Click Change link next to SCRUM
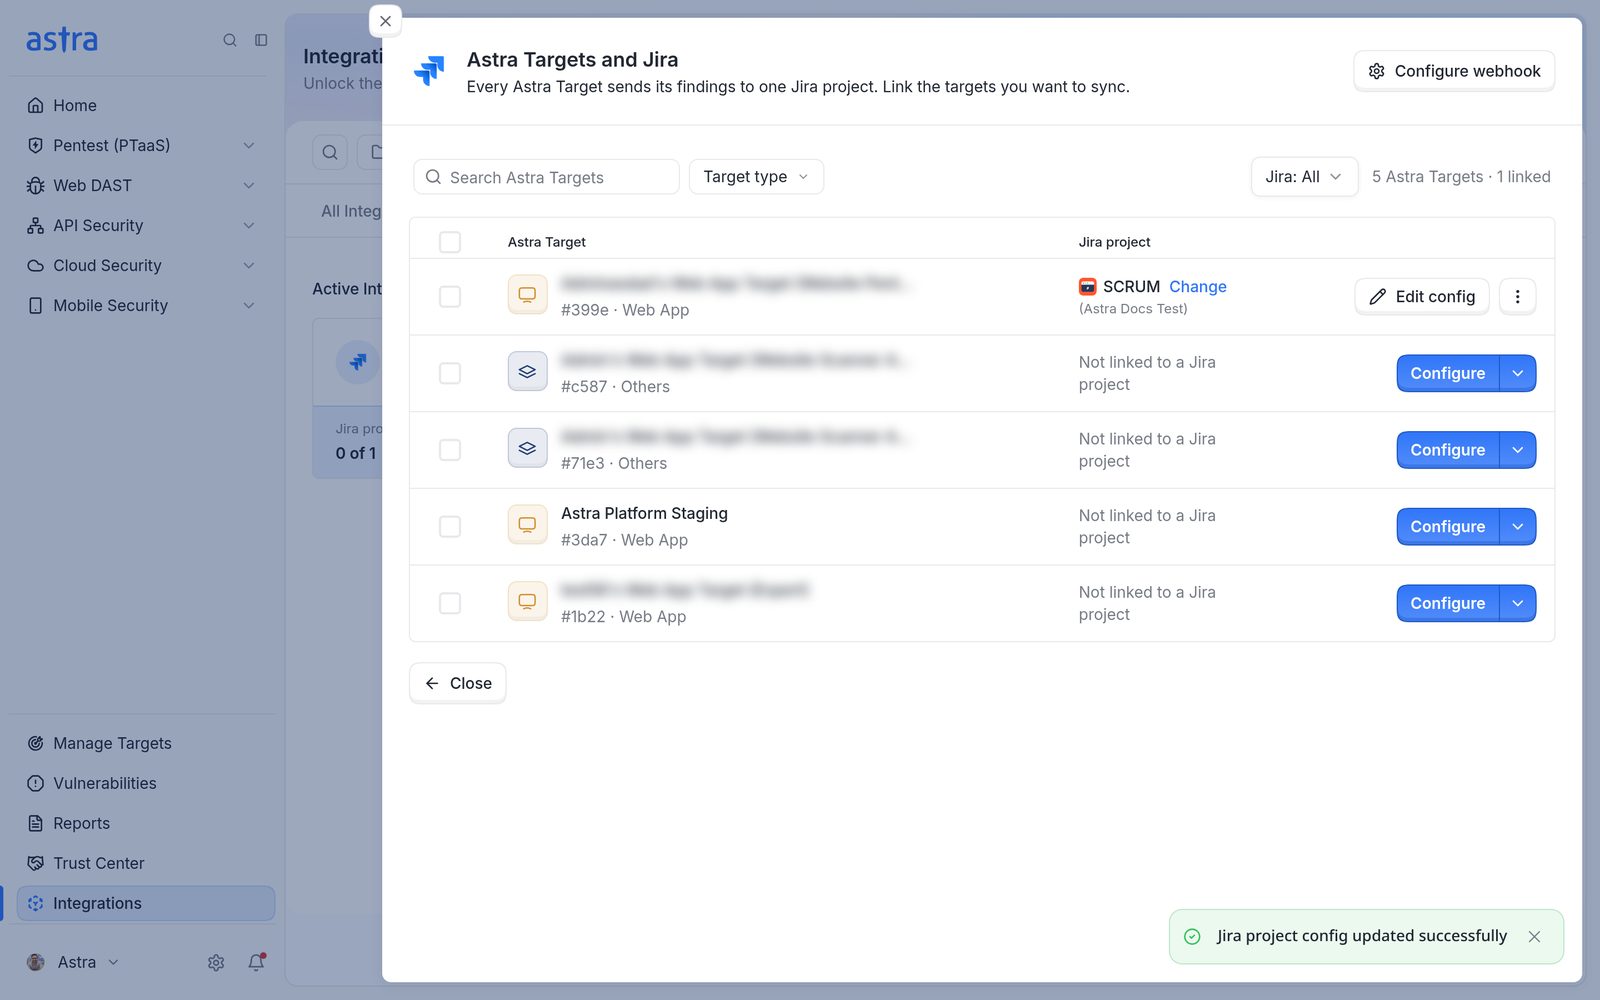The height and width of the screenshot is (1000, 1600). [1198, 286]
